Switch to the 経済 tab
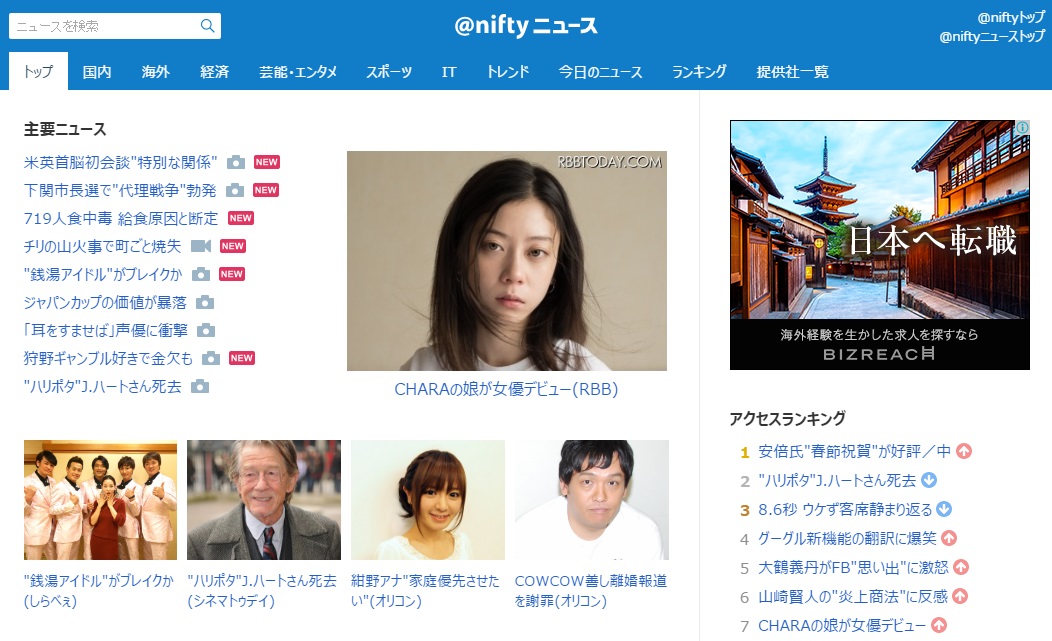Image resolution: width=1052 pixels, height=641 pixels. (215, 72)
